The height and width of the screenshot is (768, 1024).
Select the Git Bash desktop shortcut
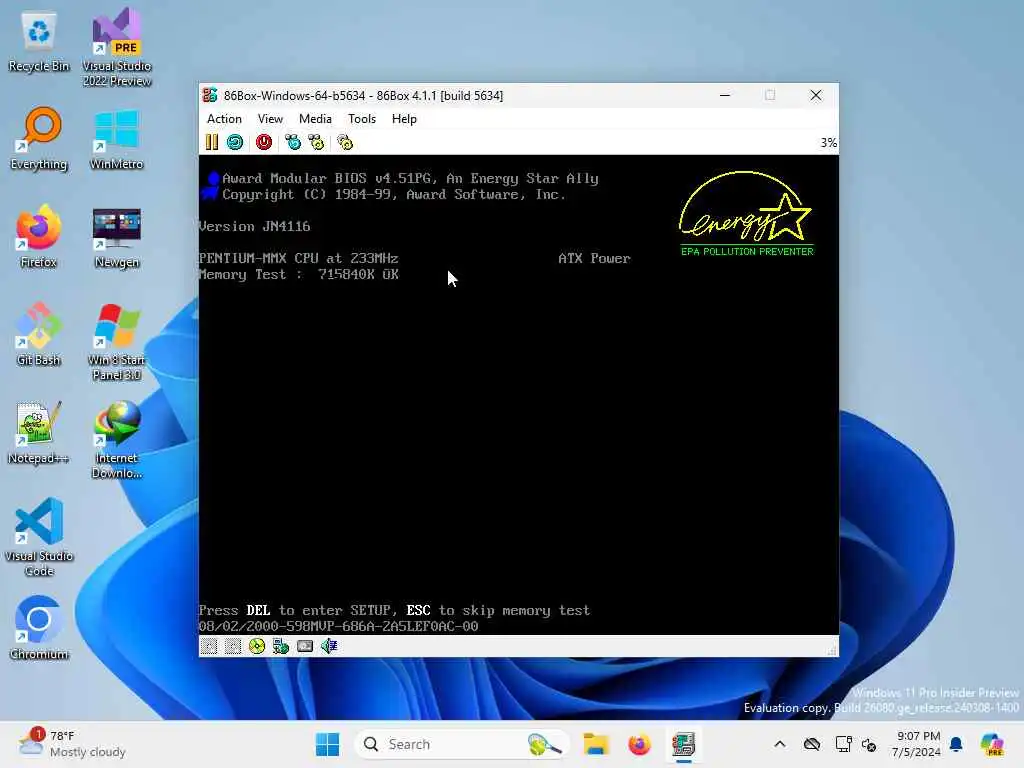click(39, 334)
